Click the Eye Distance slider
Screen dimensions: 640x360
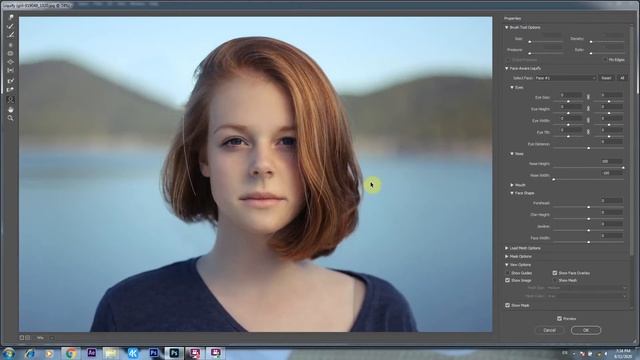(588, 148)
